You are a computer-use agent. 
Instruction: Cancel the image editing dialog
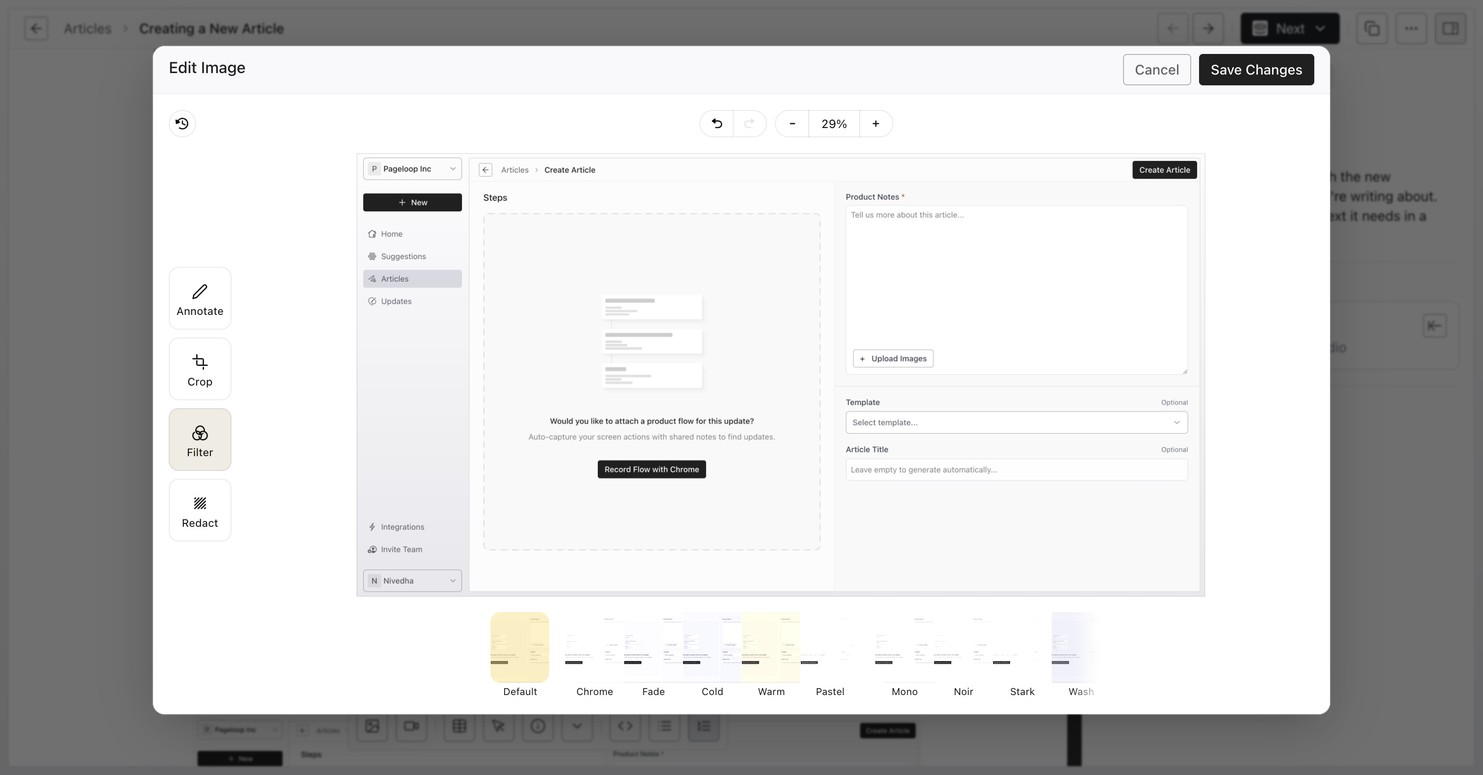point(1157,70)
